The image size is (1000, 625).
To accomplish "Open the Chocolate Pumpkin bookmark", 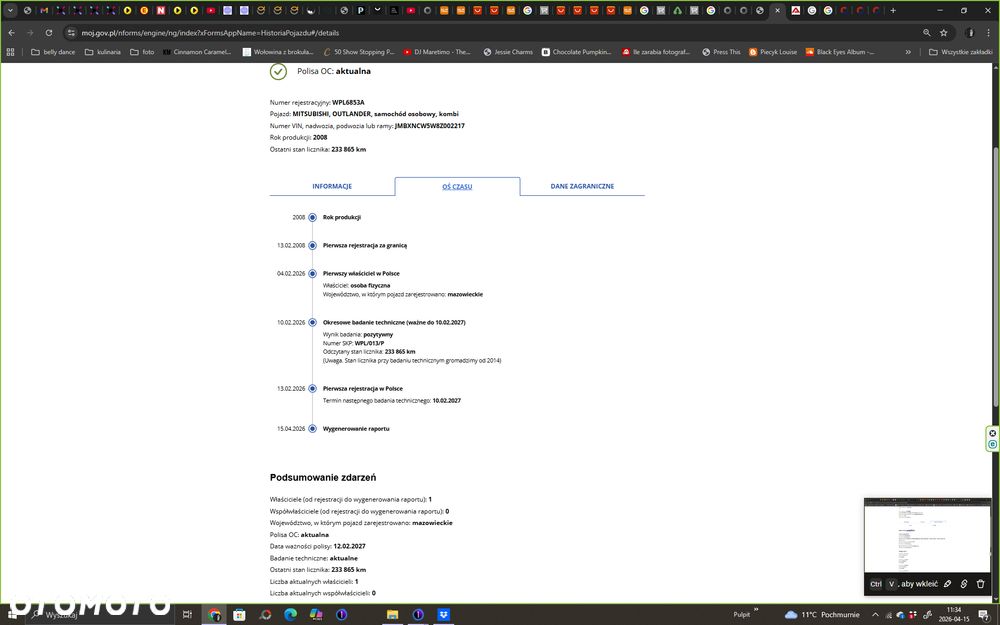I will pyautogui.click(x=577, y=52).
